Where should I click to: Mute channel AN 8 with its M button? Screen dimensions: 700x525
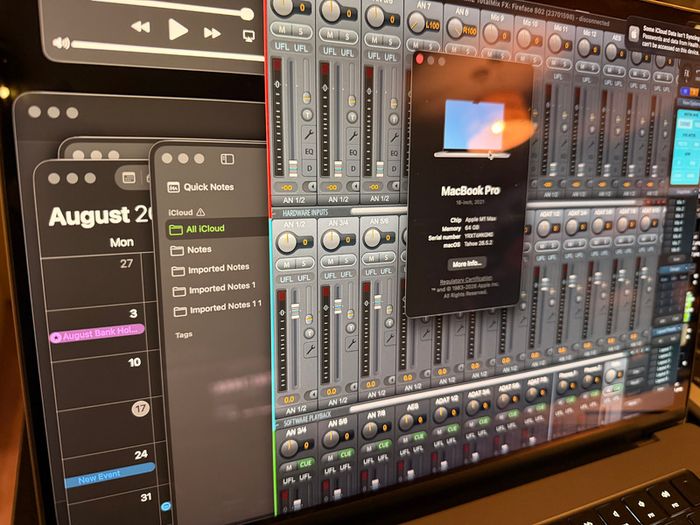(x=454, y=48)
